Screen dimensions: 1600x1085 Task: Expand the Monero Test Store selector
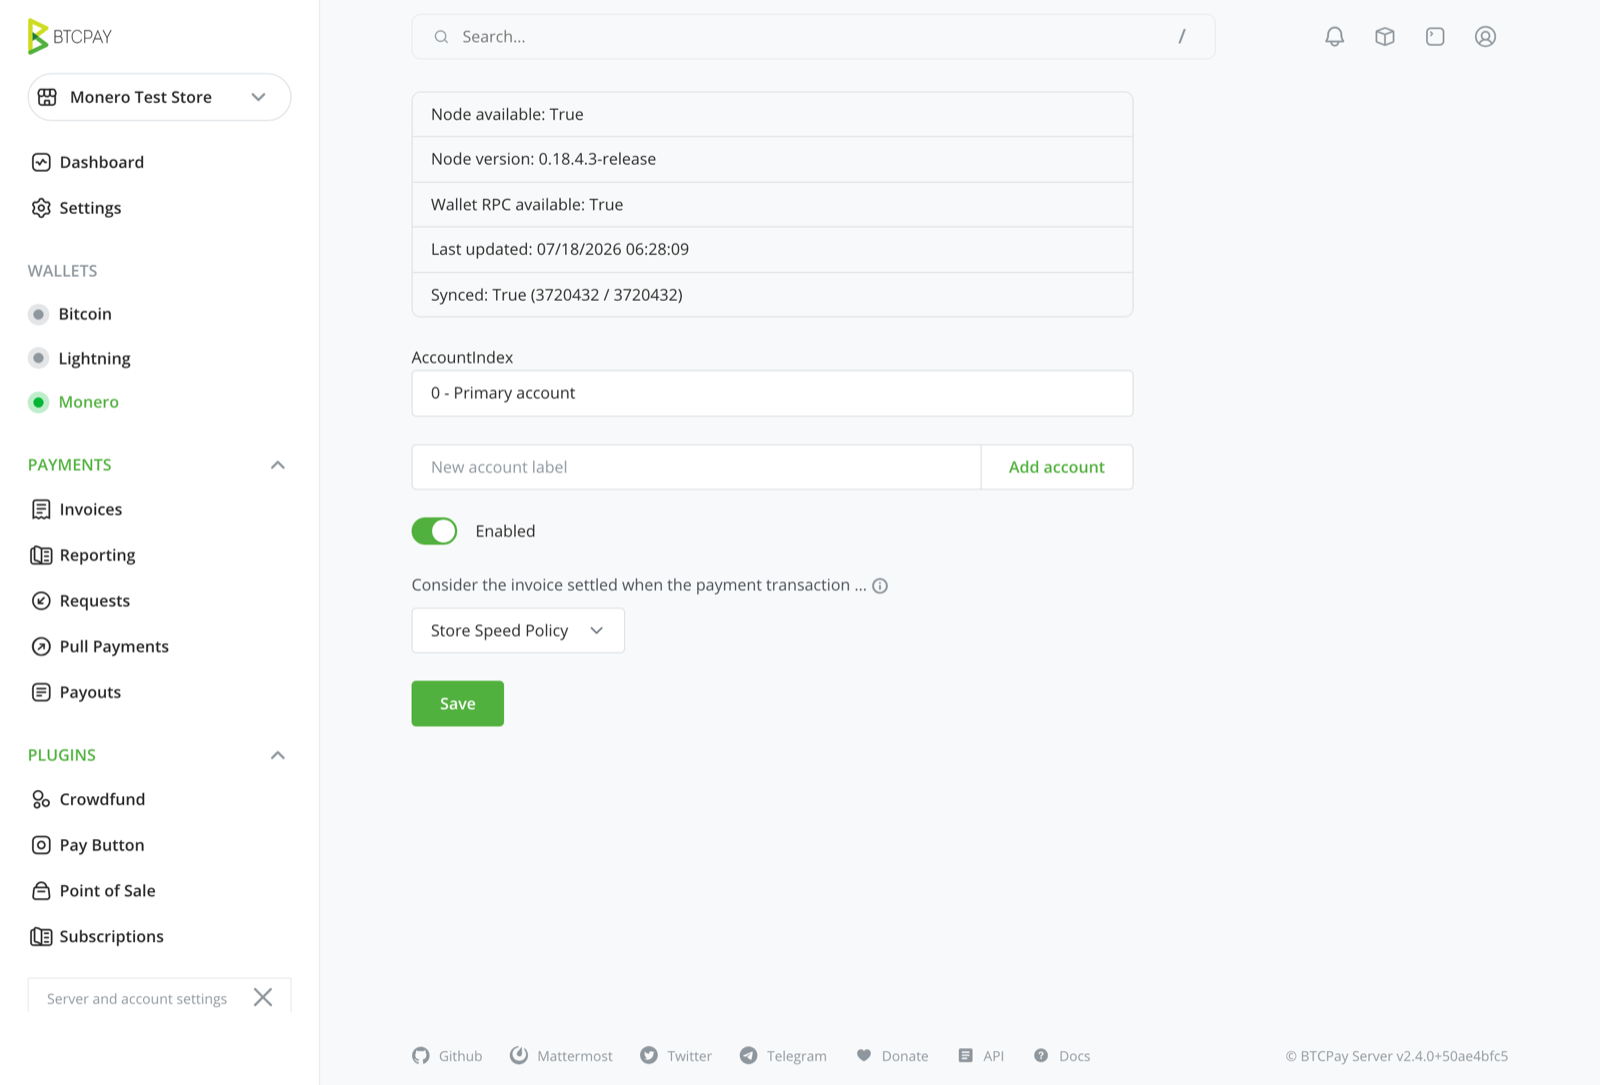(x=159, y=97)
